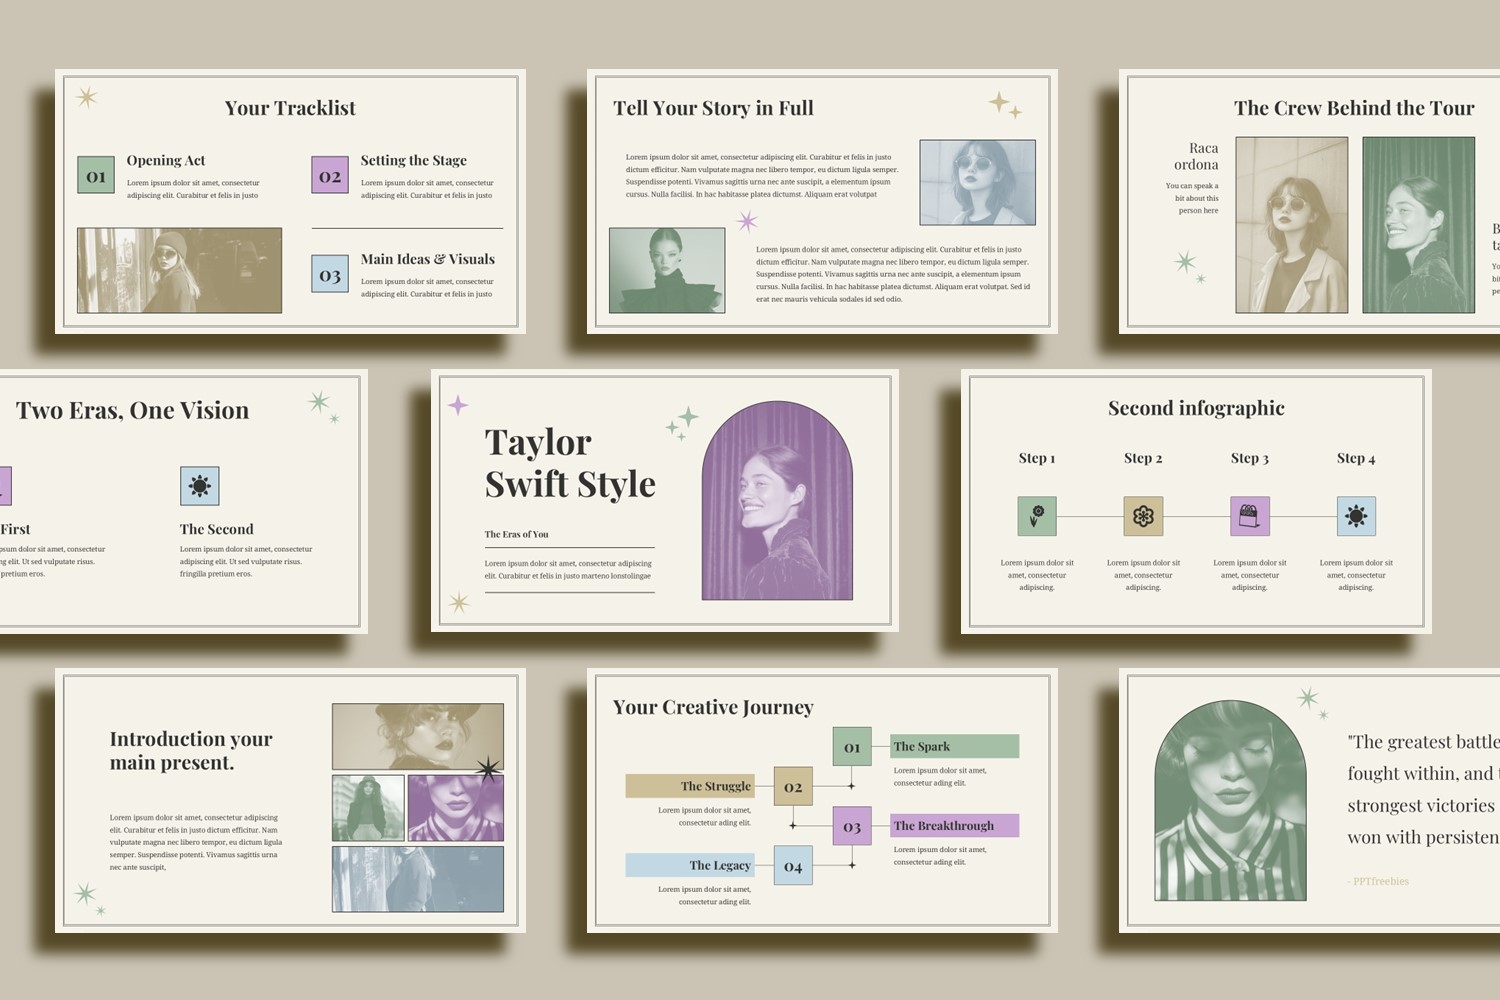The image size is (1500, 1000).
Task: Select the Main Ideas & Visuals subtitle
Action: tap(428, 259)
